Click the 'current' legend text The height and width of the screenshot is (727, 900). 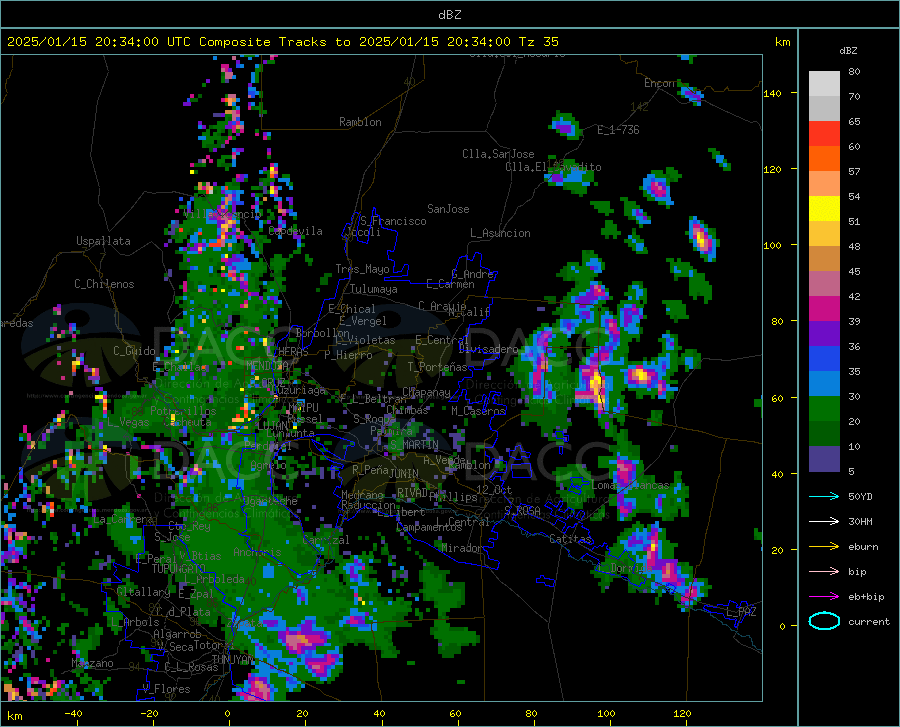pos(869,621)
